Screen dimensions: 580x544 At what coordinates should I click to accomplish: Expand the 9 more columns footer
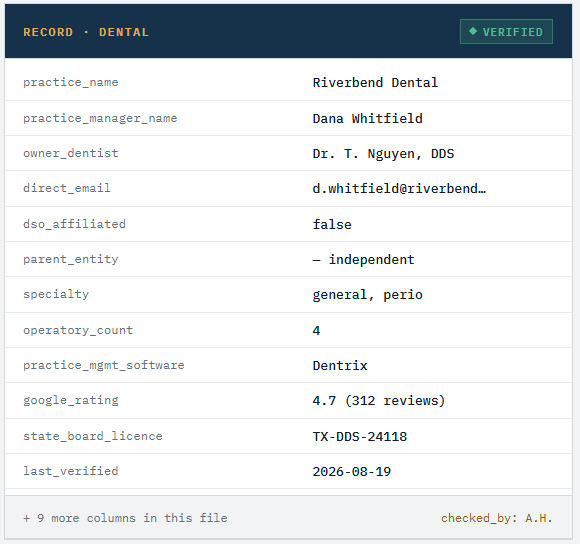pyautogui.click(x=125, y=518)
